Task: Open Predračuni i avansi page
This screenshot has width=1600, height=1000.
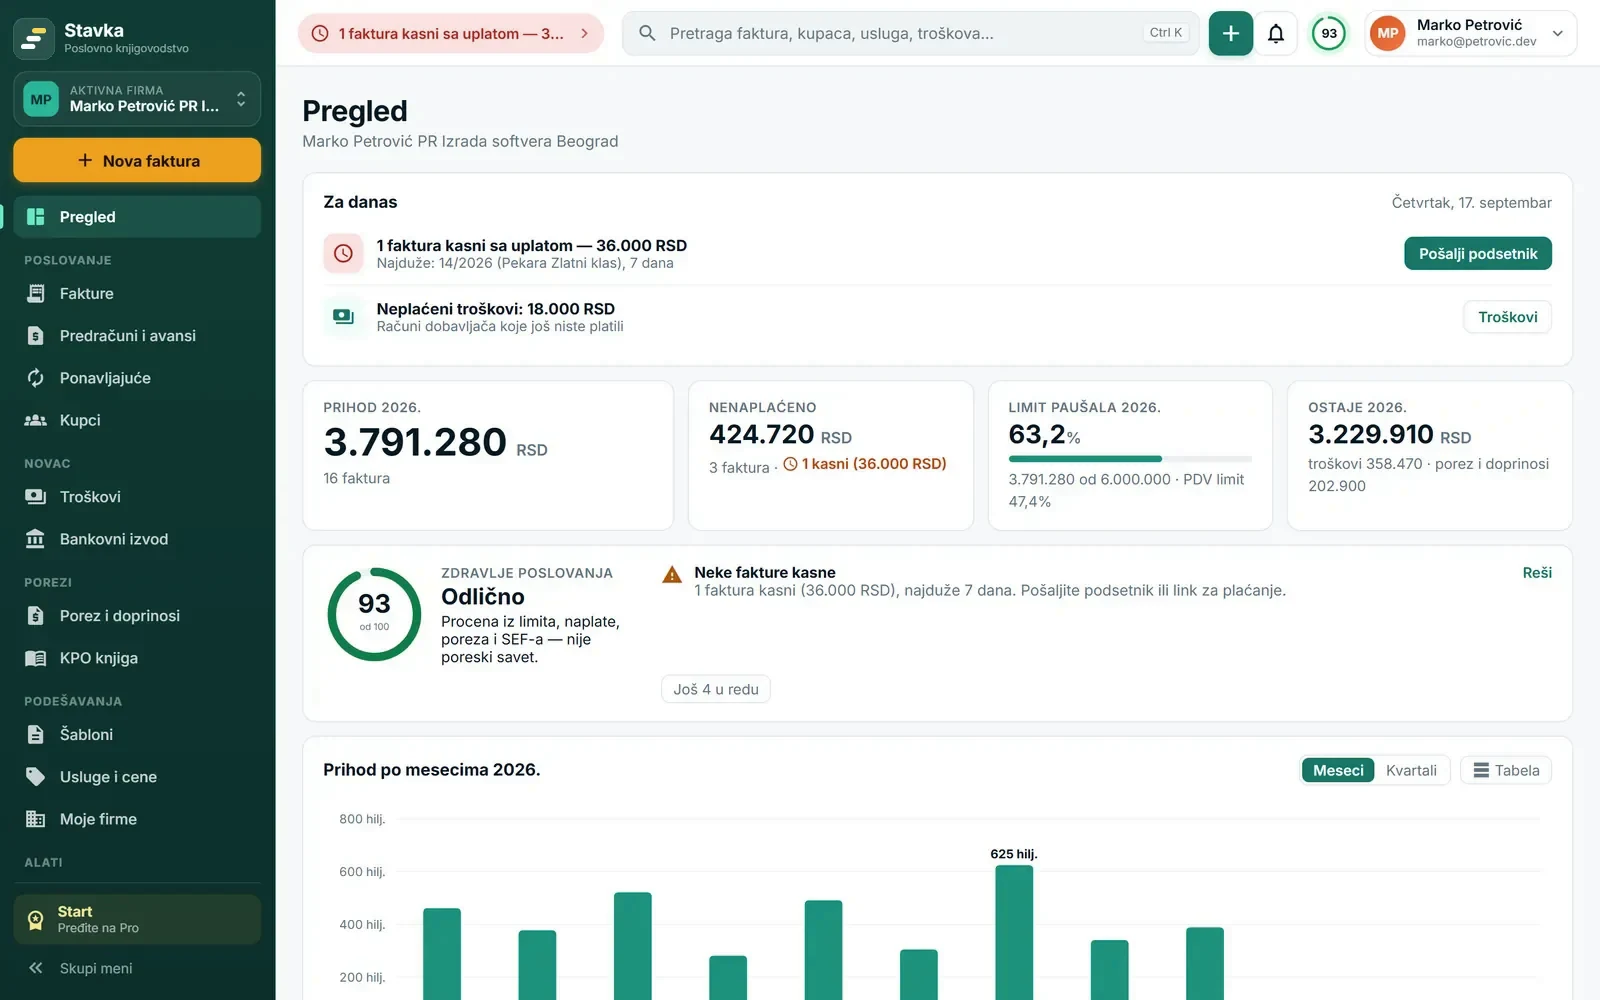Action: (x=137, y=336)
